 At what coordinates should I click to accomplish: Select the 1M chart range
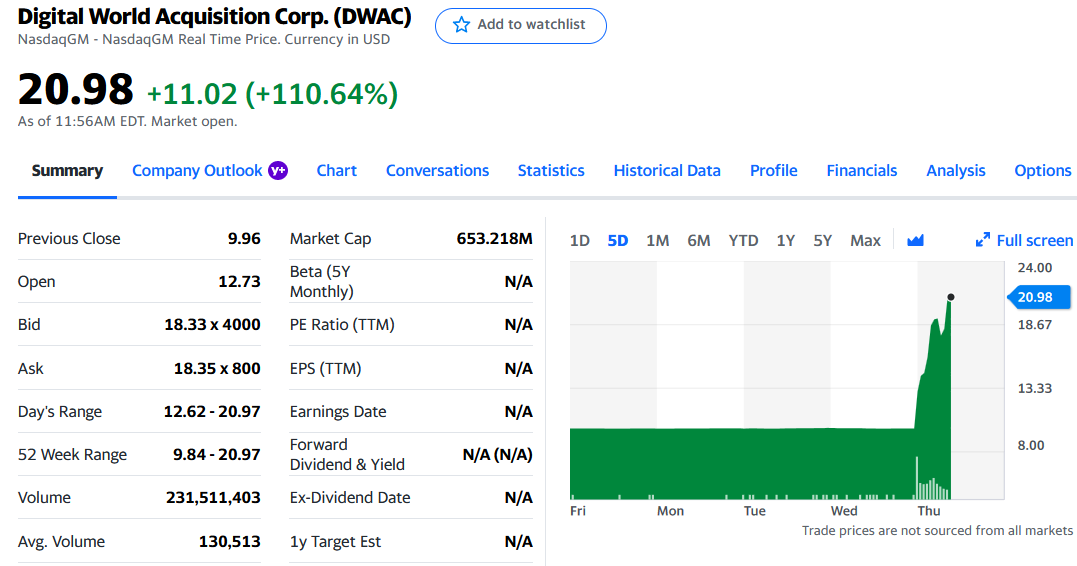click(657, 240)
